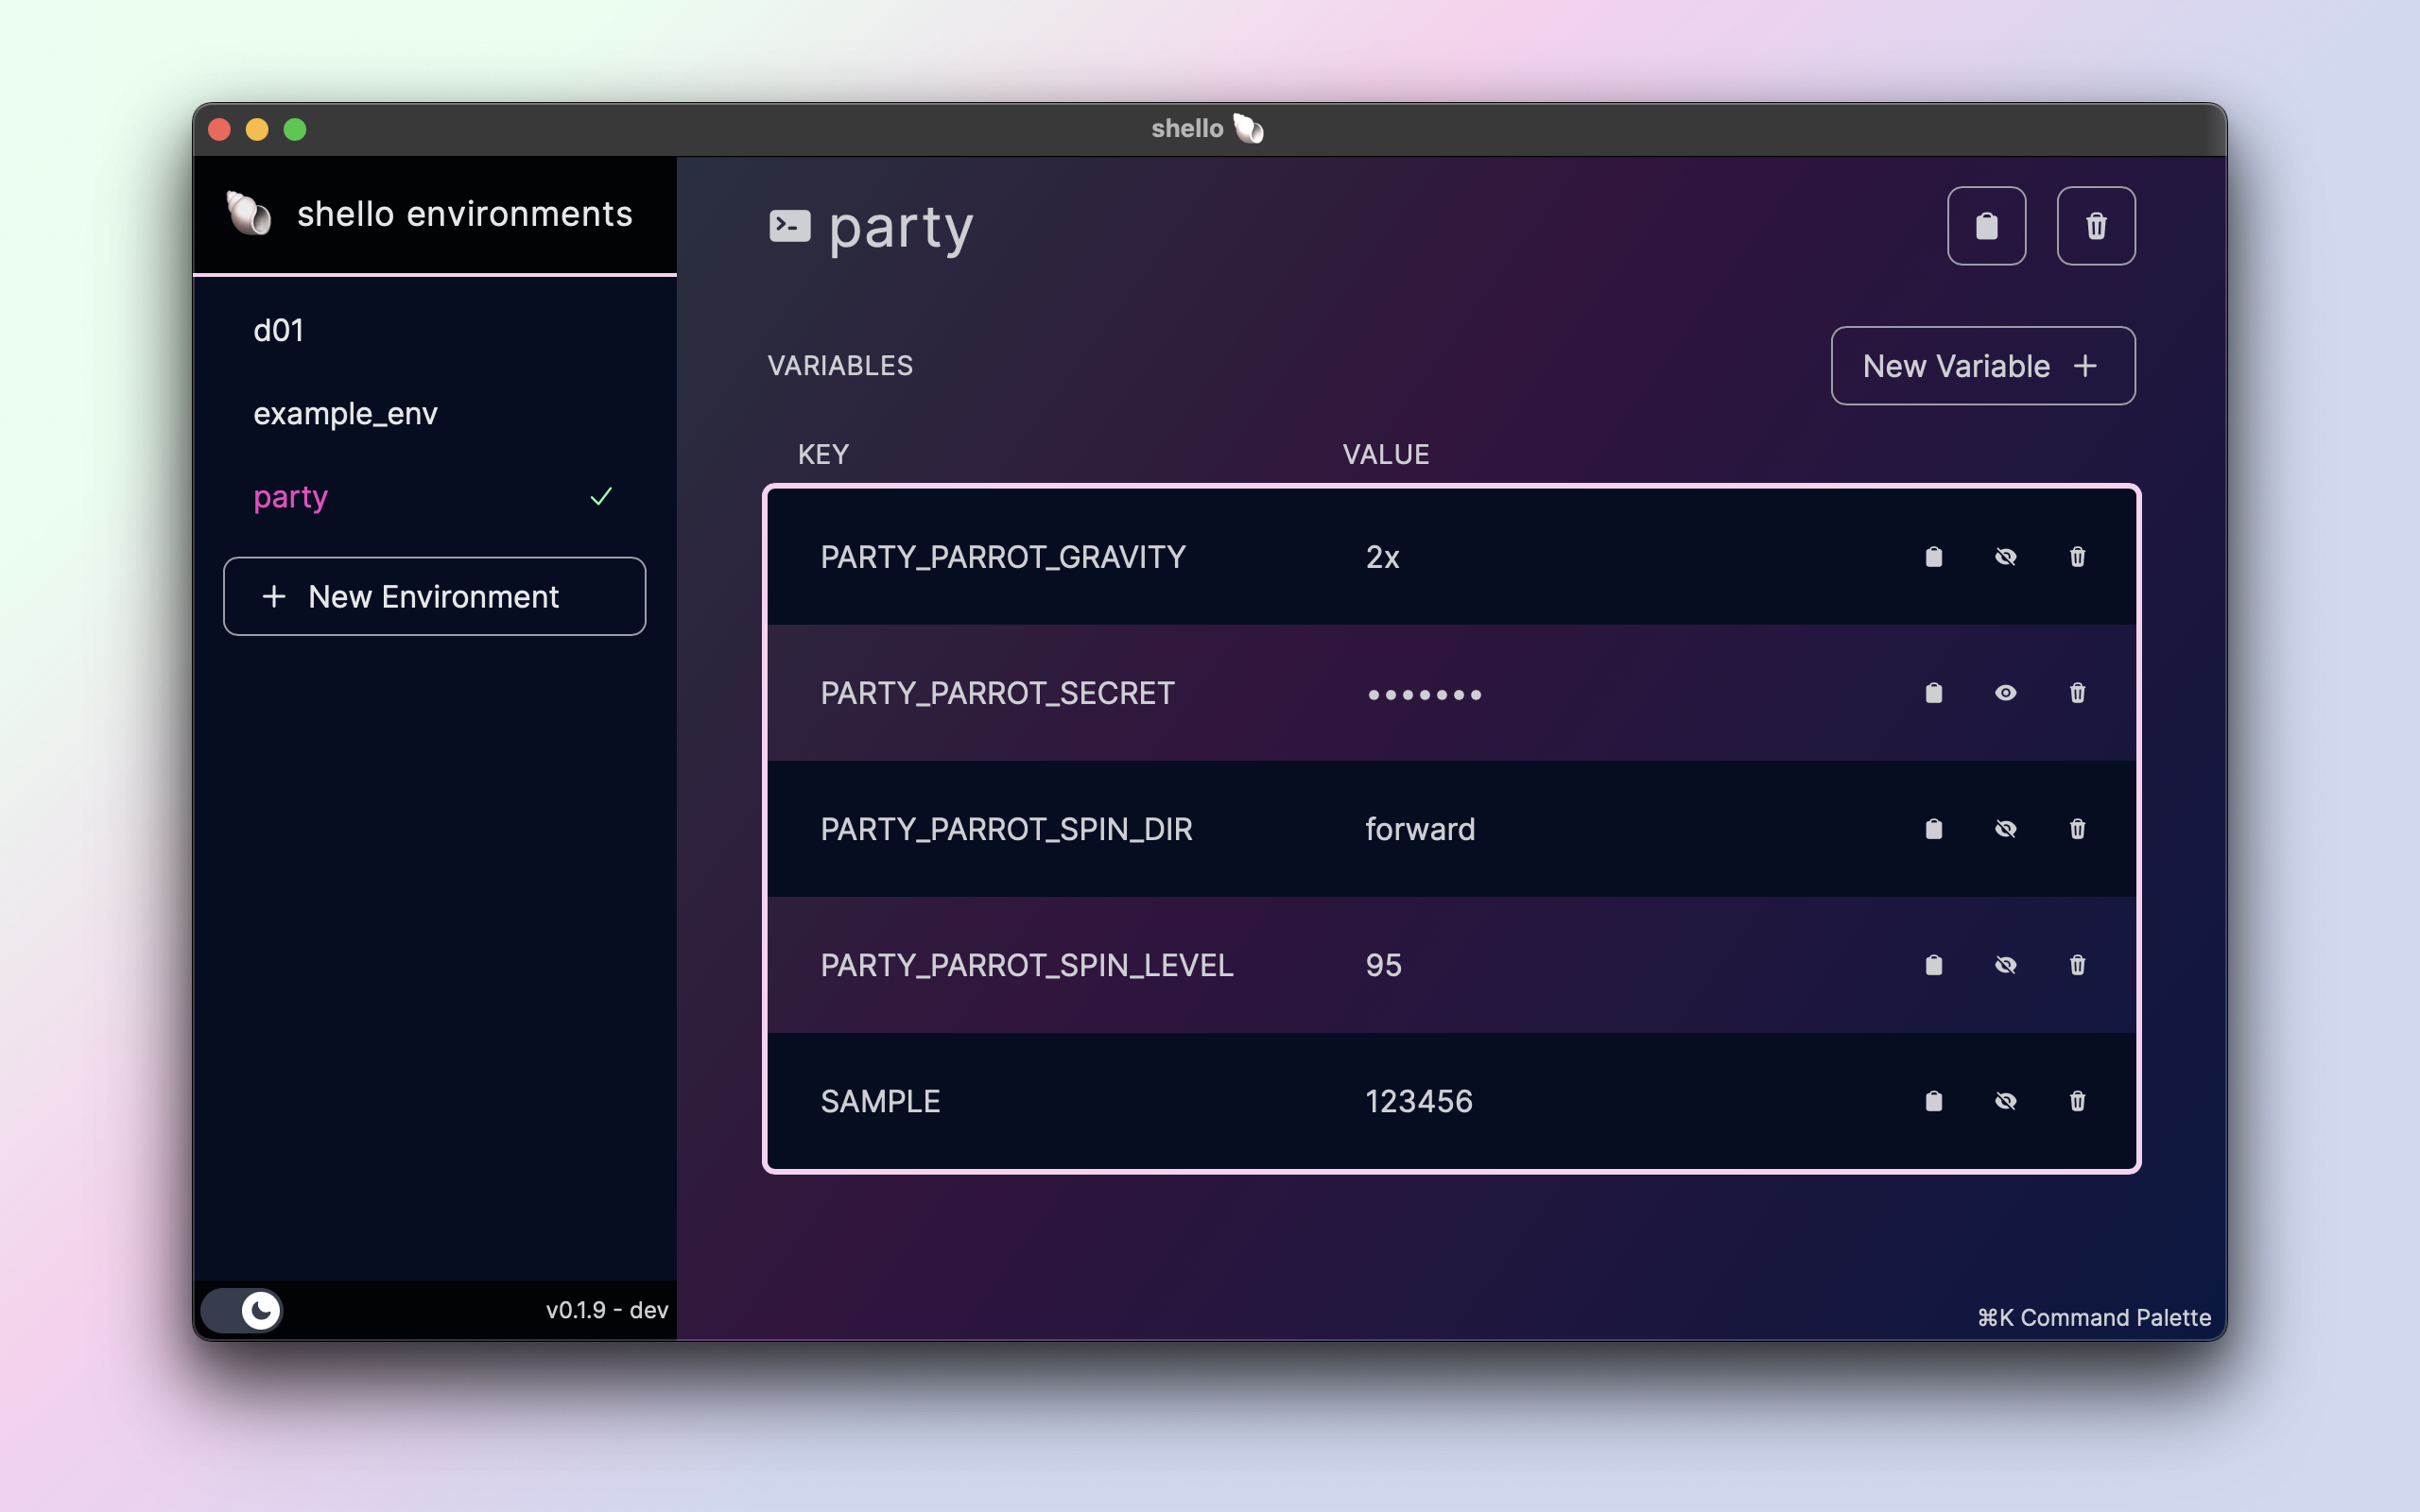This screenshot has width=2420, height=1512.
Task: Copy PARTY_PARROT_SECRET value to clipboard
Action: tap(1933, 693)
